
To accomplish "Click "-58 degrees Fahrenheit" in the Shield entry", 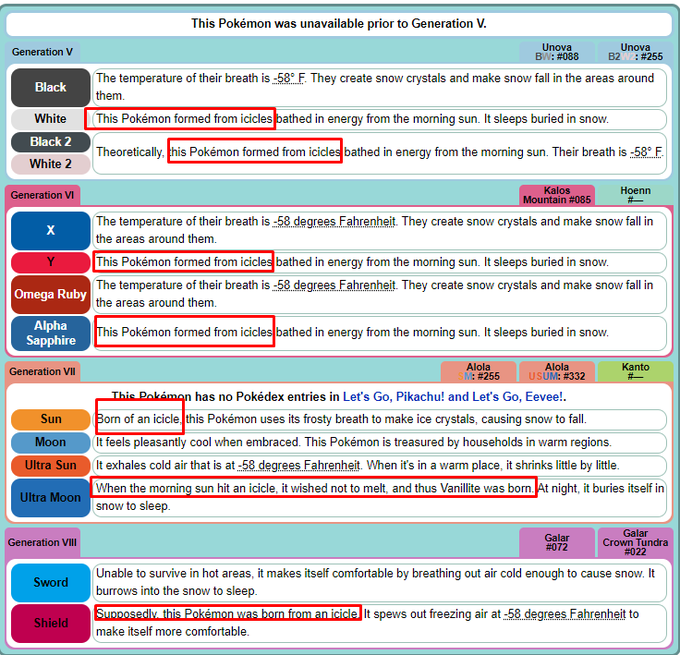I will coord(565,614).
